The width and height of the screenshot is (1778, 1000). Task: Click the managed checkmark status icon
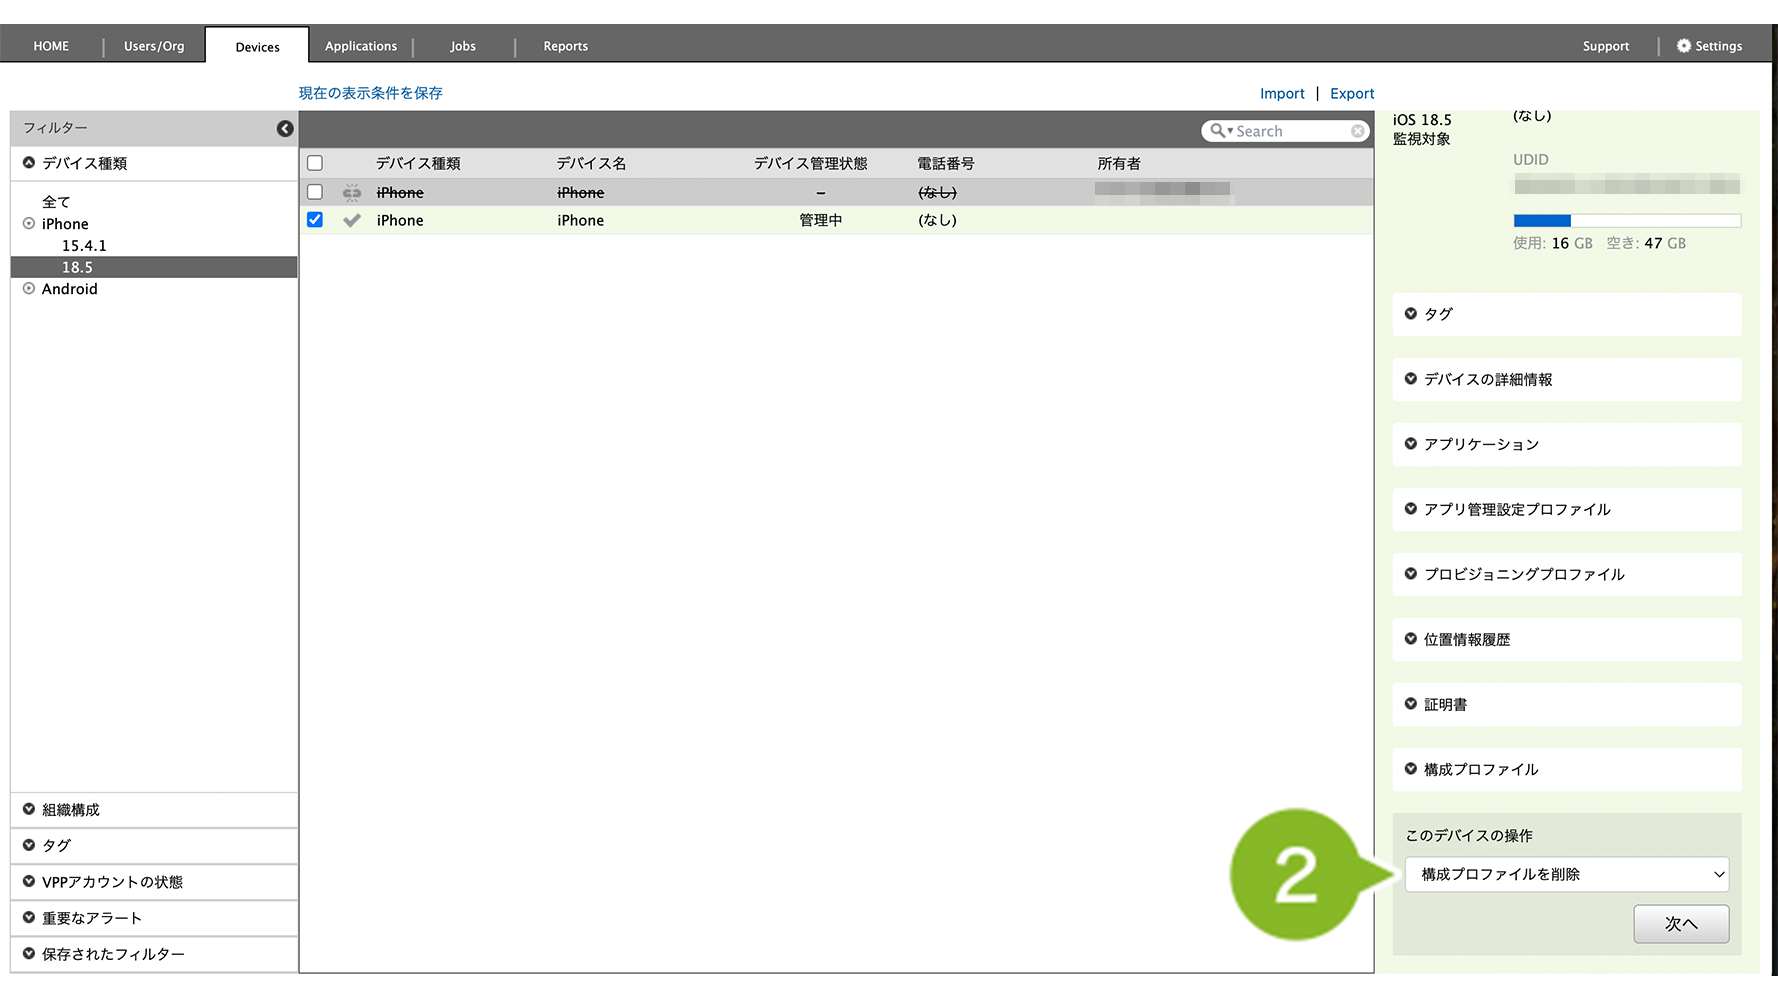(352, 220)
